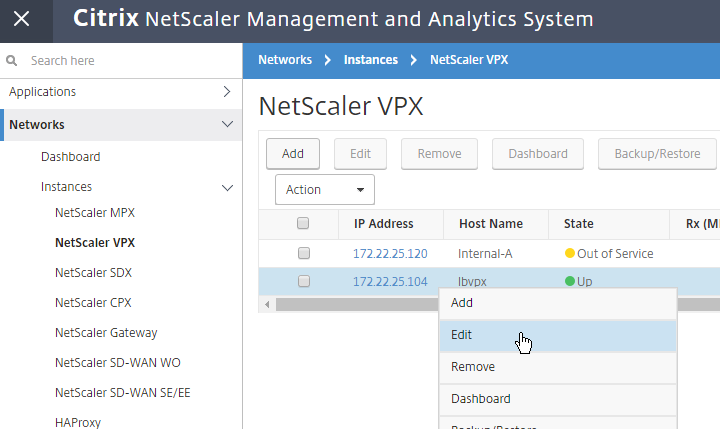This screenshot has height=429, width=720.
Task: Go to Instances breadcrumb
Action: pos(371,60)
